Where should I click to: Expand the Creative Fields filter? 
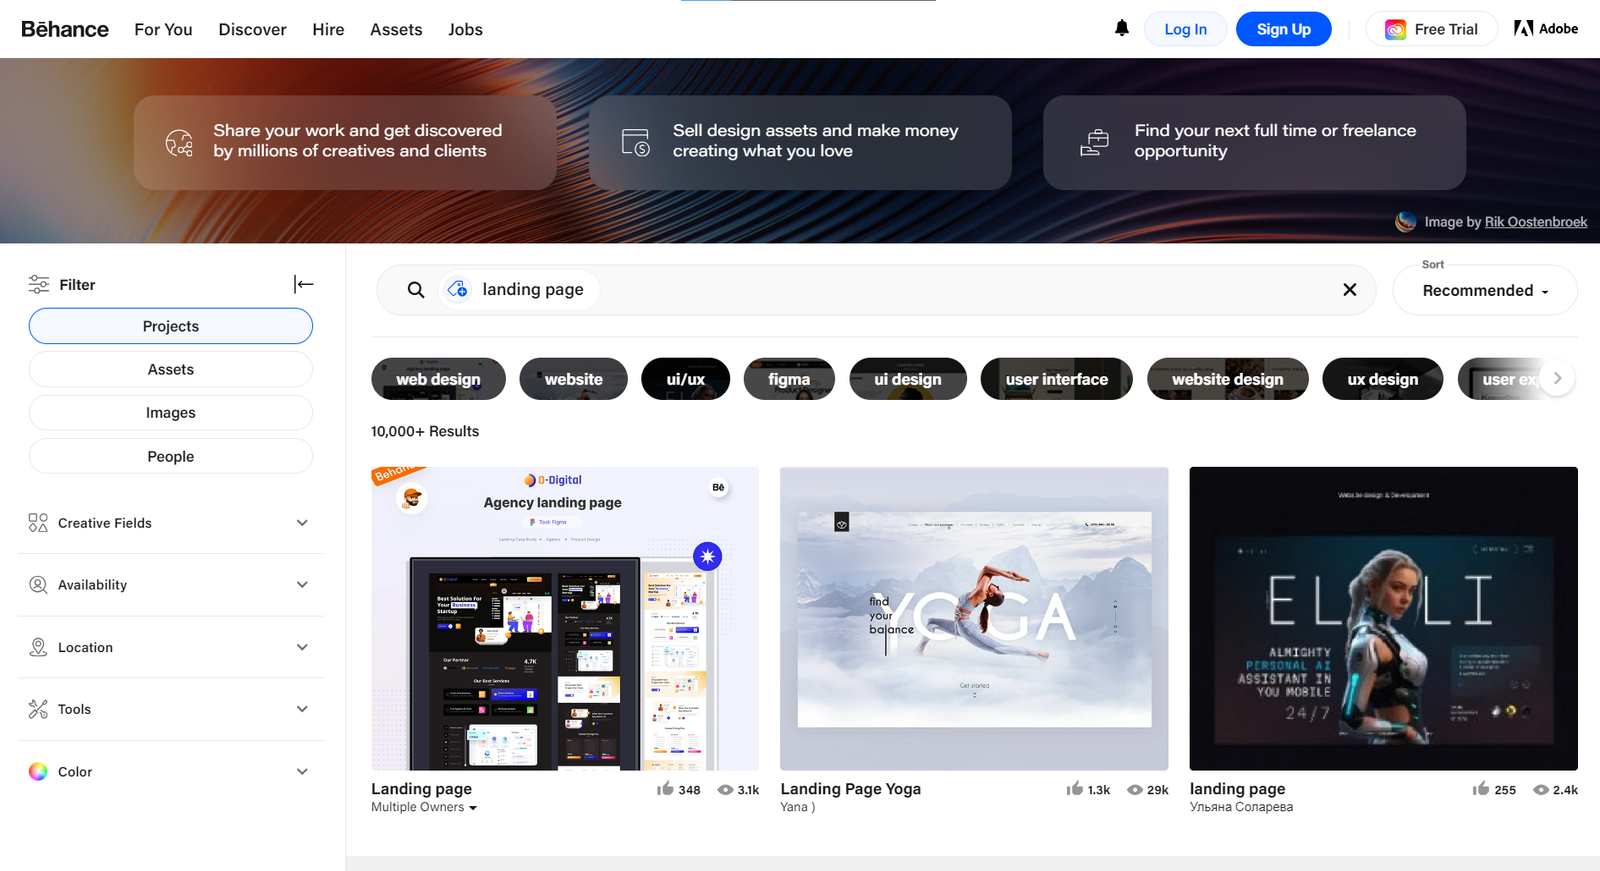171,523
